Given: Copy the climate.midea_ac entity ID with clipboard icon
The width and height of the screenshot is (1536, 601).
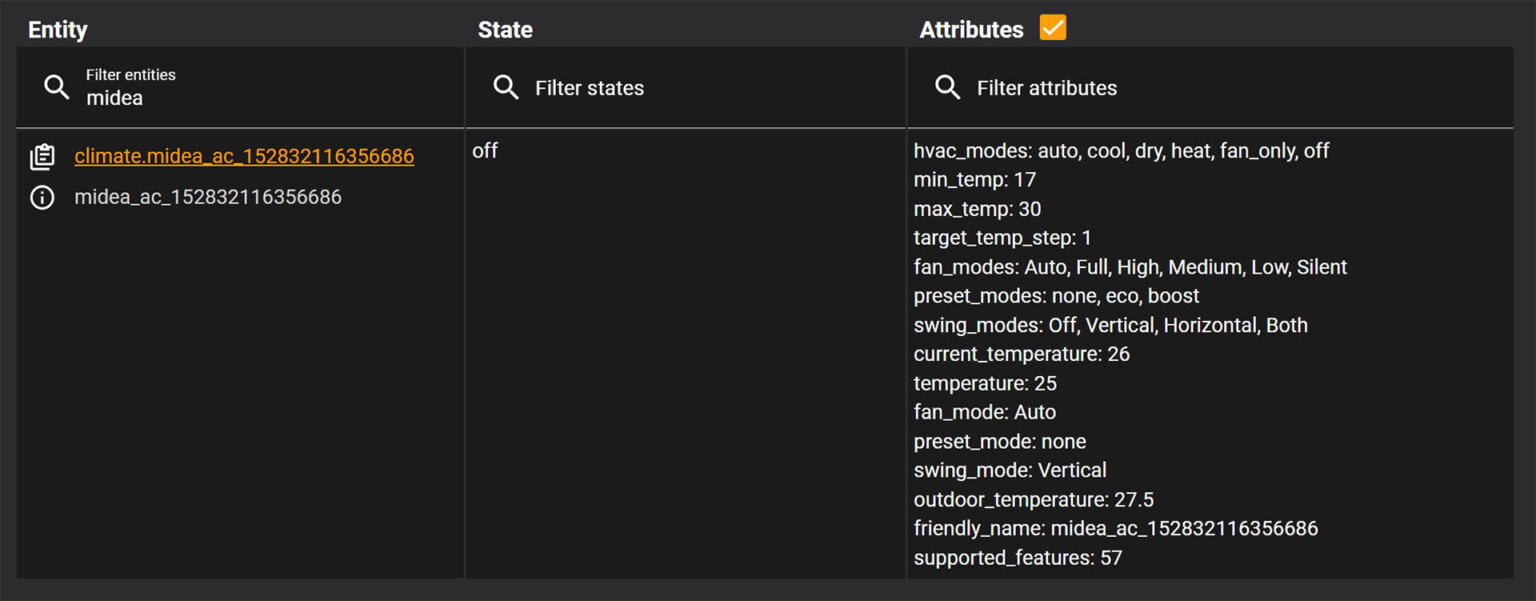Looking at the screenshot, I should (42, 157).
